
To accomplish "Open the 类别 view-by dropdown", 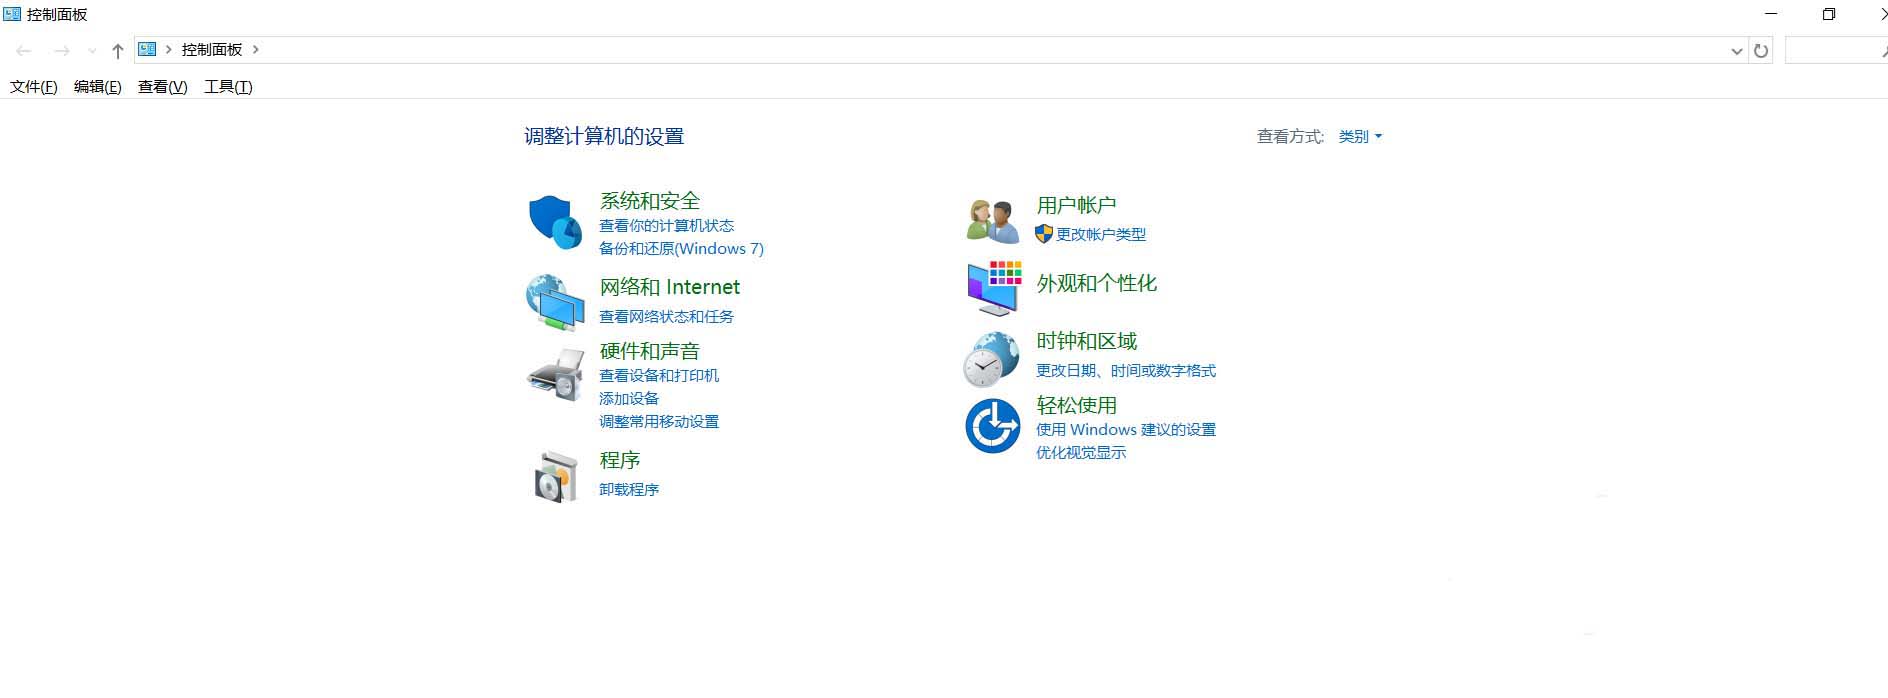I will click(x=1360, y=136).
